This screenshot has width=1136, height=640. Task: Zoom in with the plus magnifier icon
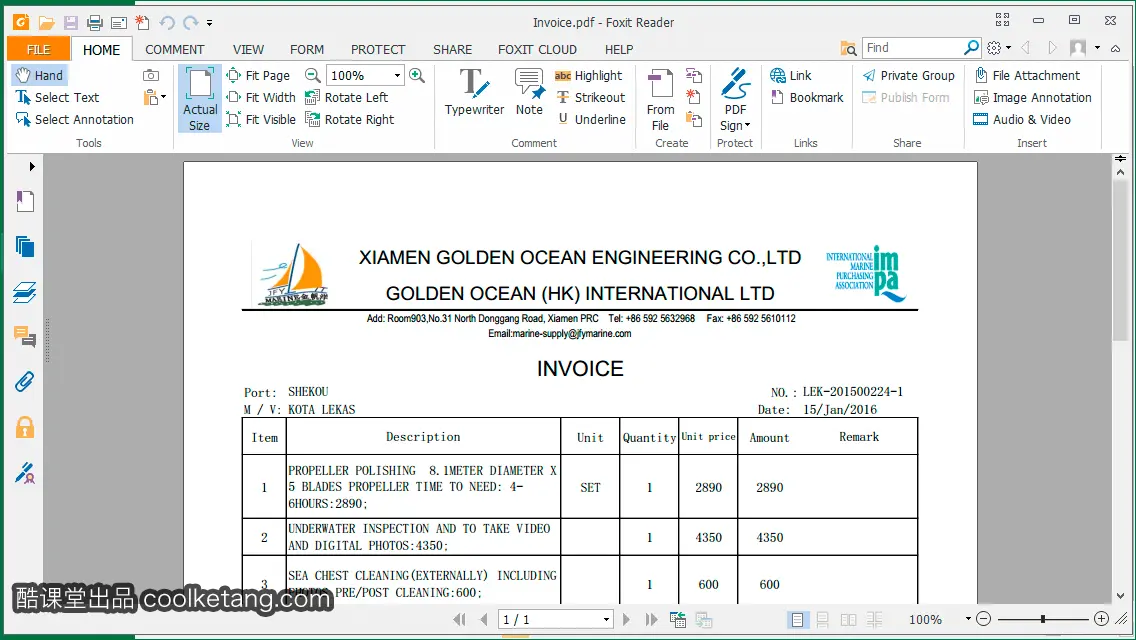(x=417, y=75)
